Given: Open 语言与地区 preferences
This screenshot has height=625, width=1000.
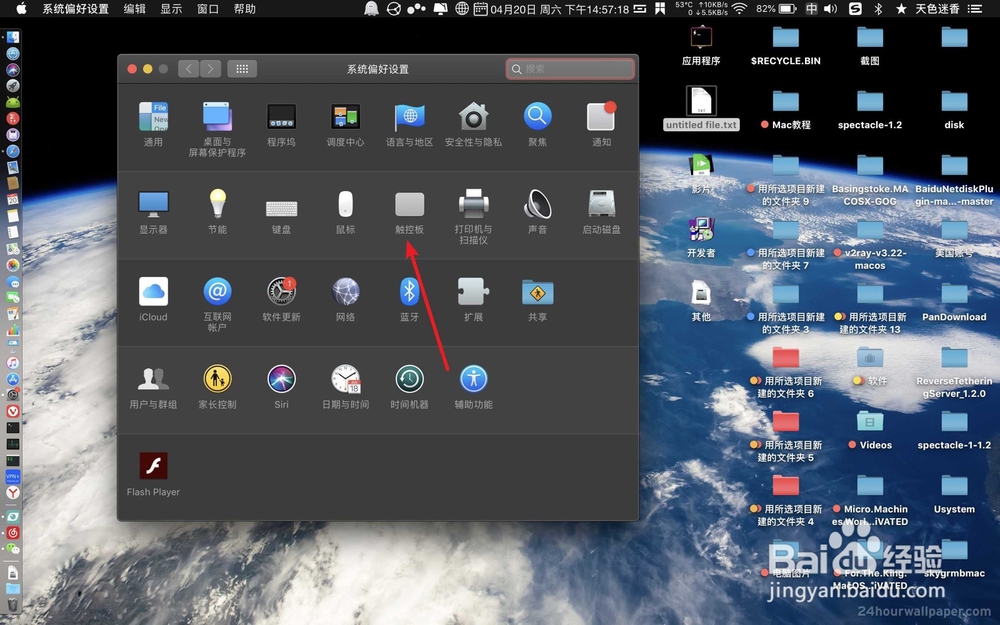Looking at the screenshot, I should click(409, 124).
